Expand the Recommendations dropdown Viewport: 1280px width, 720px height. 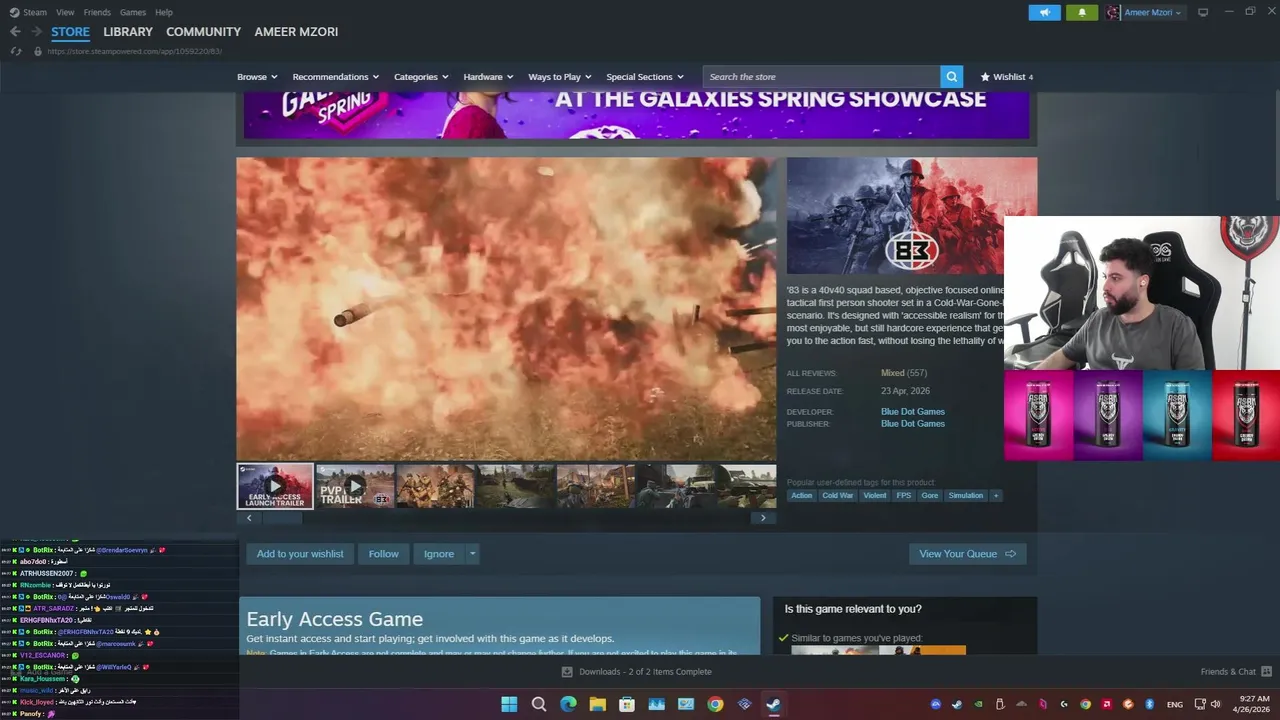click(x=336, y=76)
